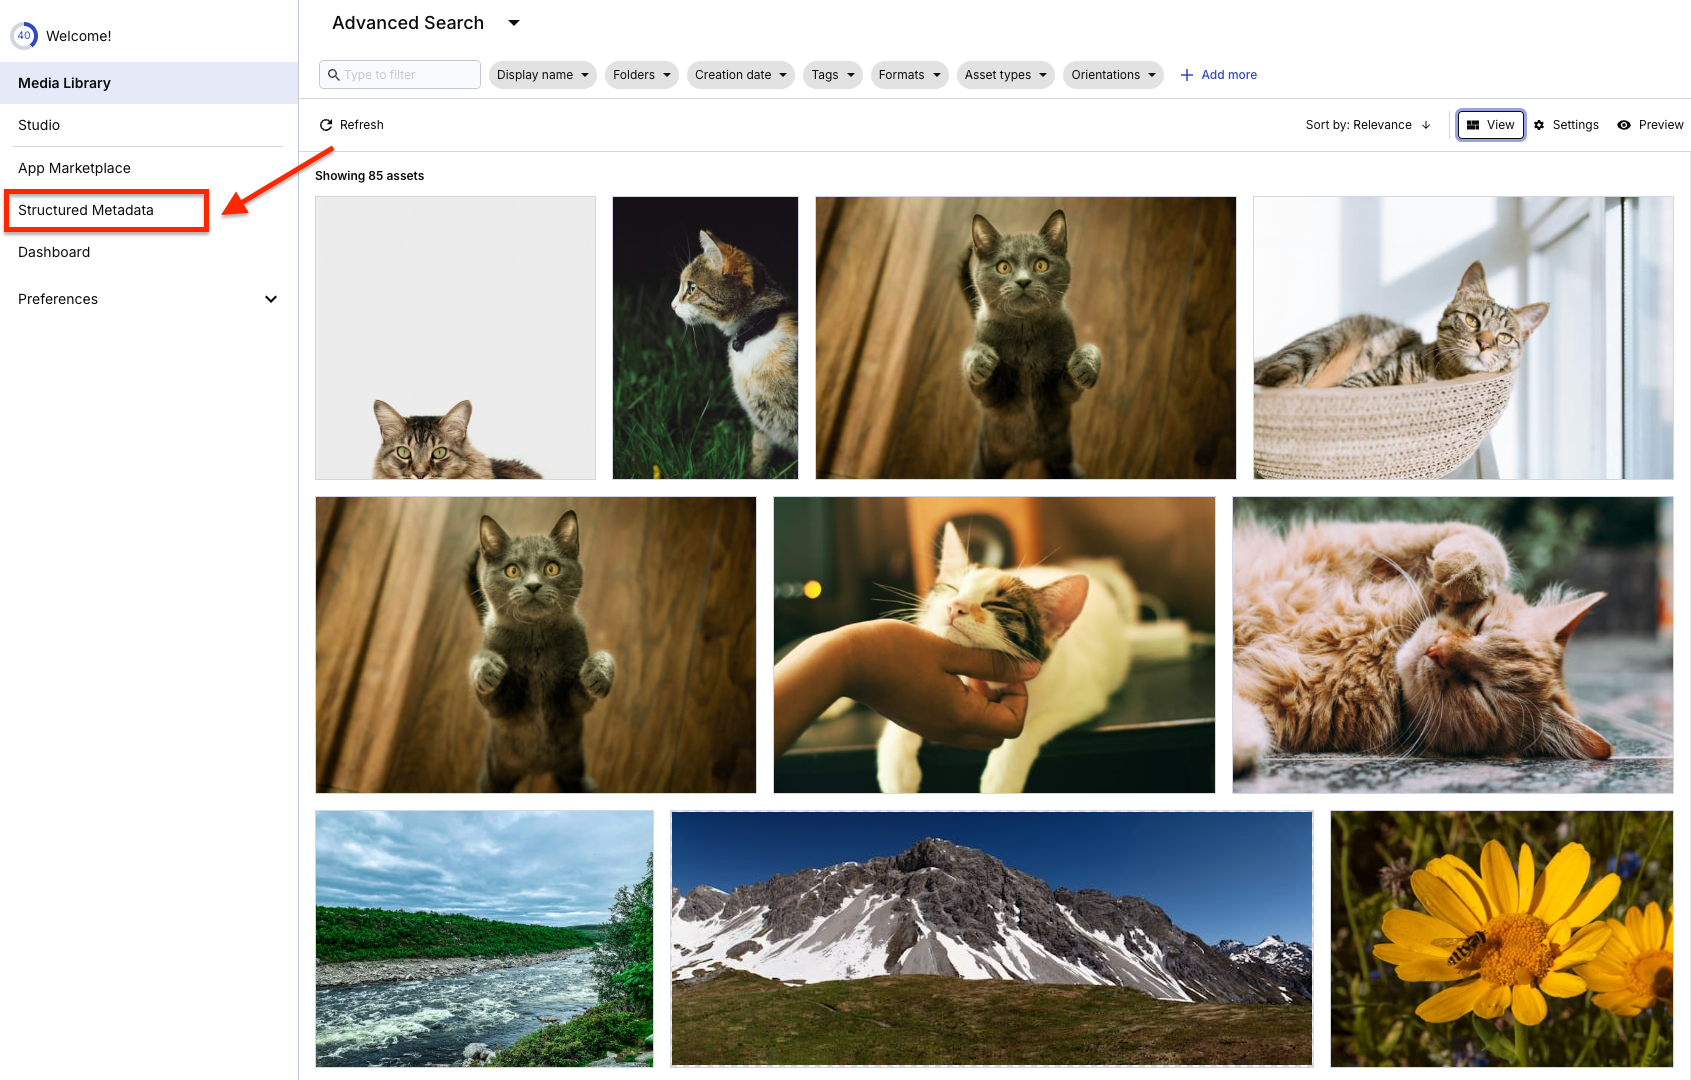Open Settings via the gear icon
Image resolution: width=1691 pixels, height=1080 pixels.
(x=1539, y=125)
